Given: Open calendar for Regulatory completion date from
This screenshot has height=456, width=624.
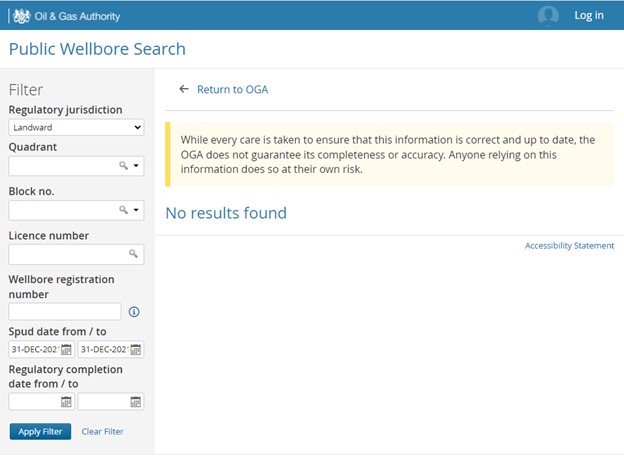Looking at the screenshot, I should click(x=66, y=402).
